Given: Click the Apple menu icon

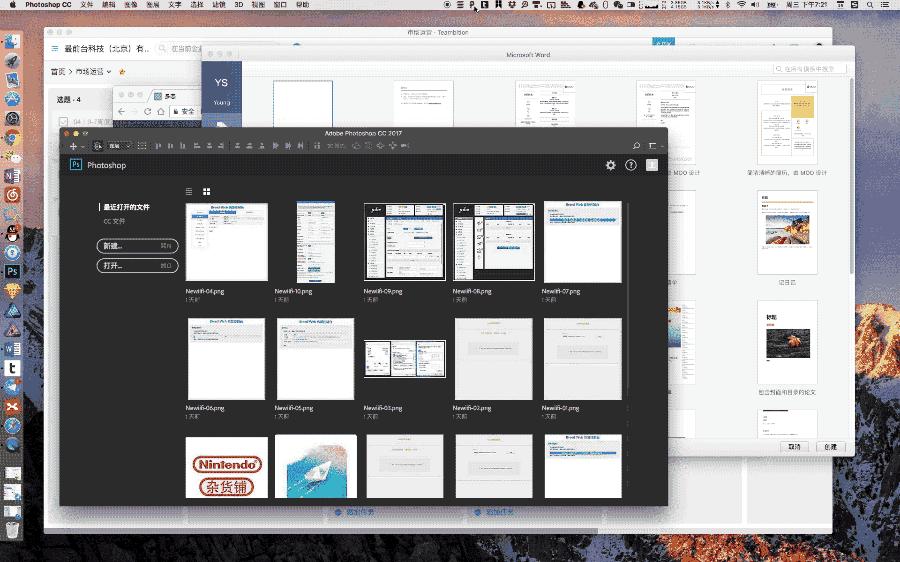Looking at the screenshot, I should (12, 5).
